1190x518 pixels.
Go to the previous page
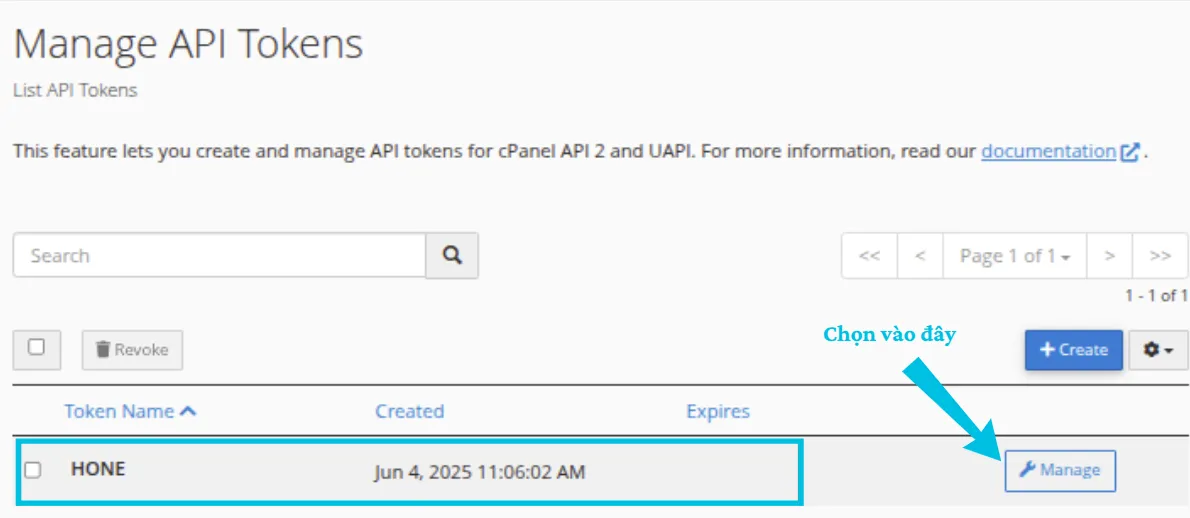click(921, 256)
